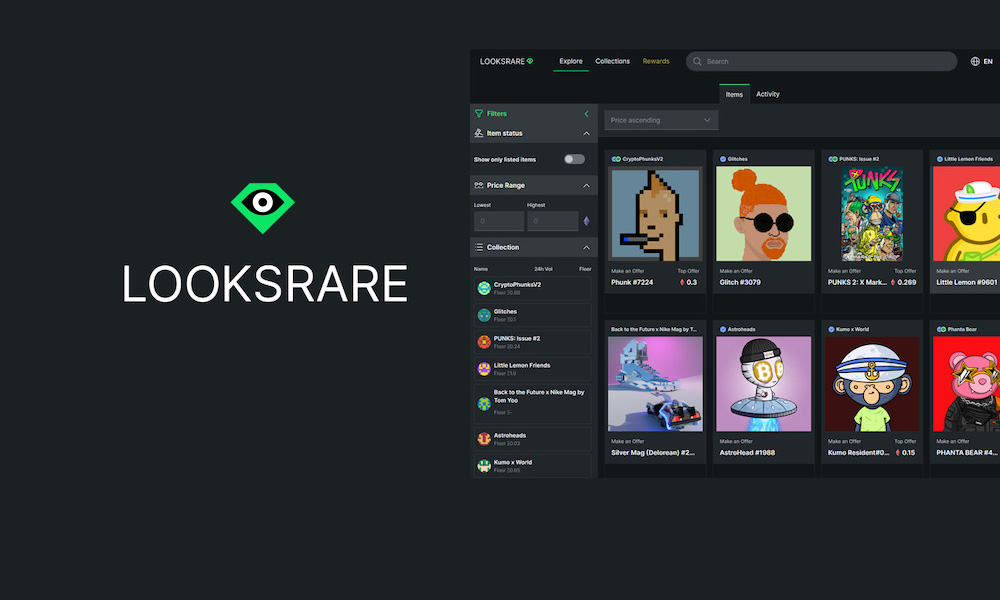
Task: Click verified badge on Glitches card
Action: point(723,159)
